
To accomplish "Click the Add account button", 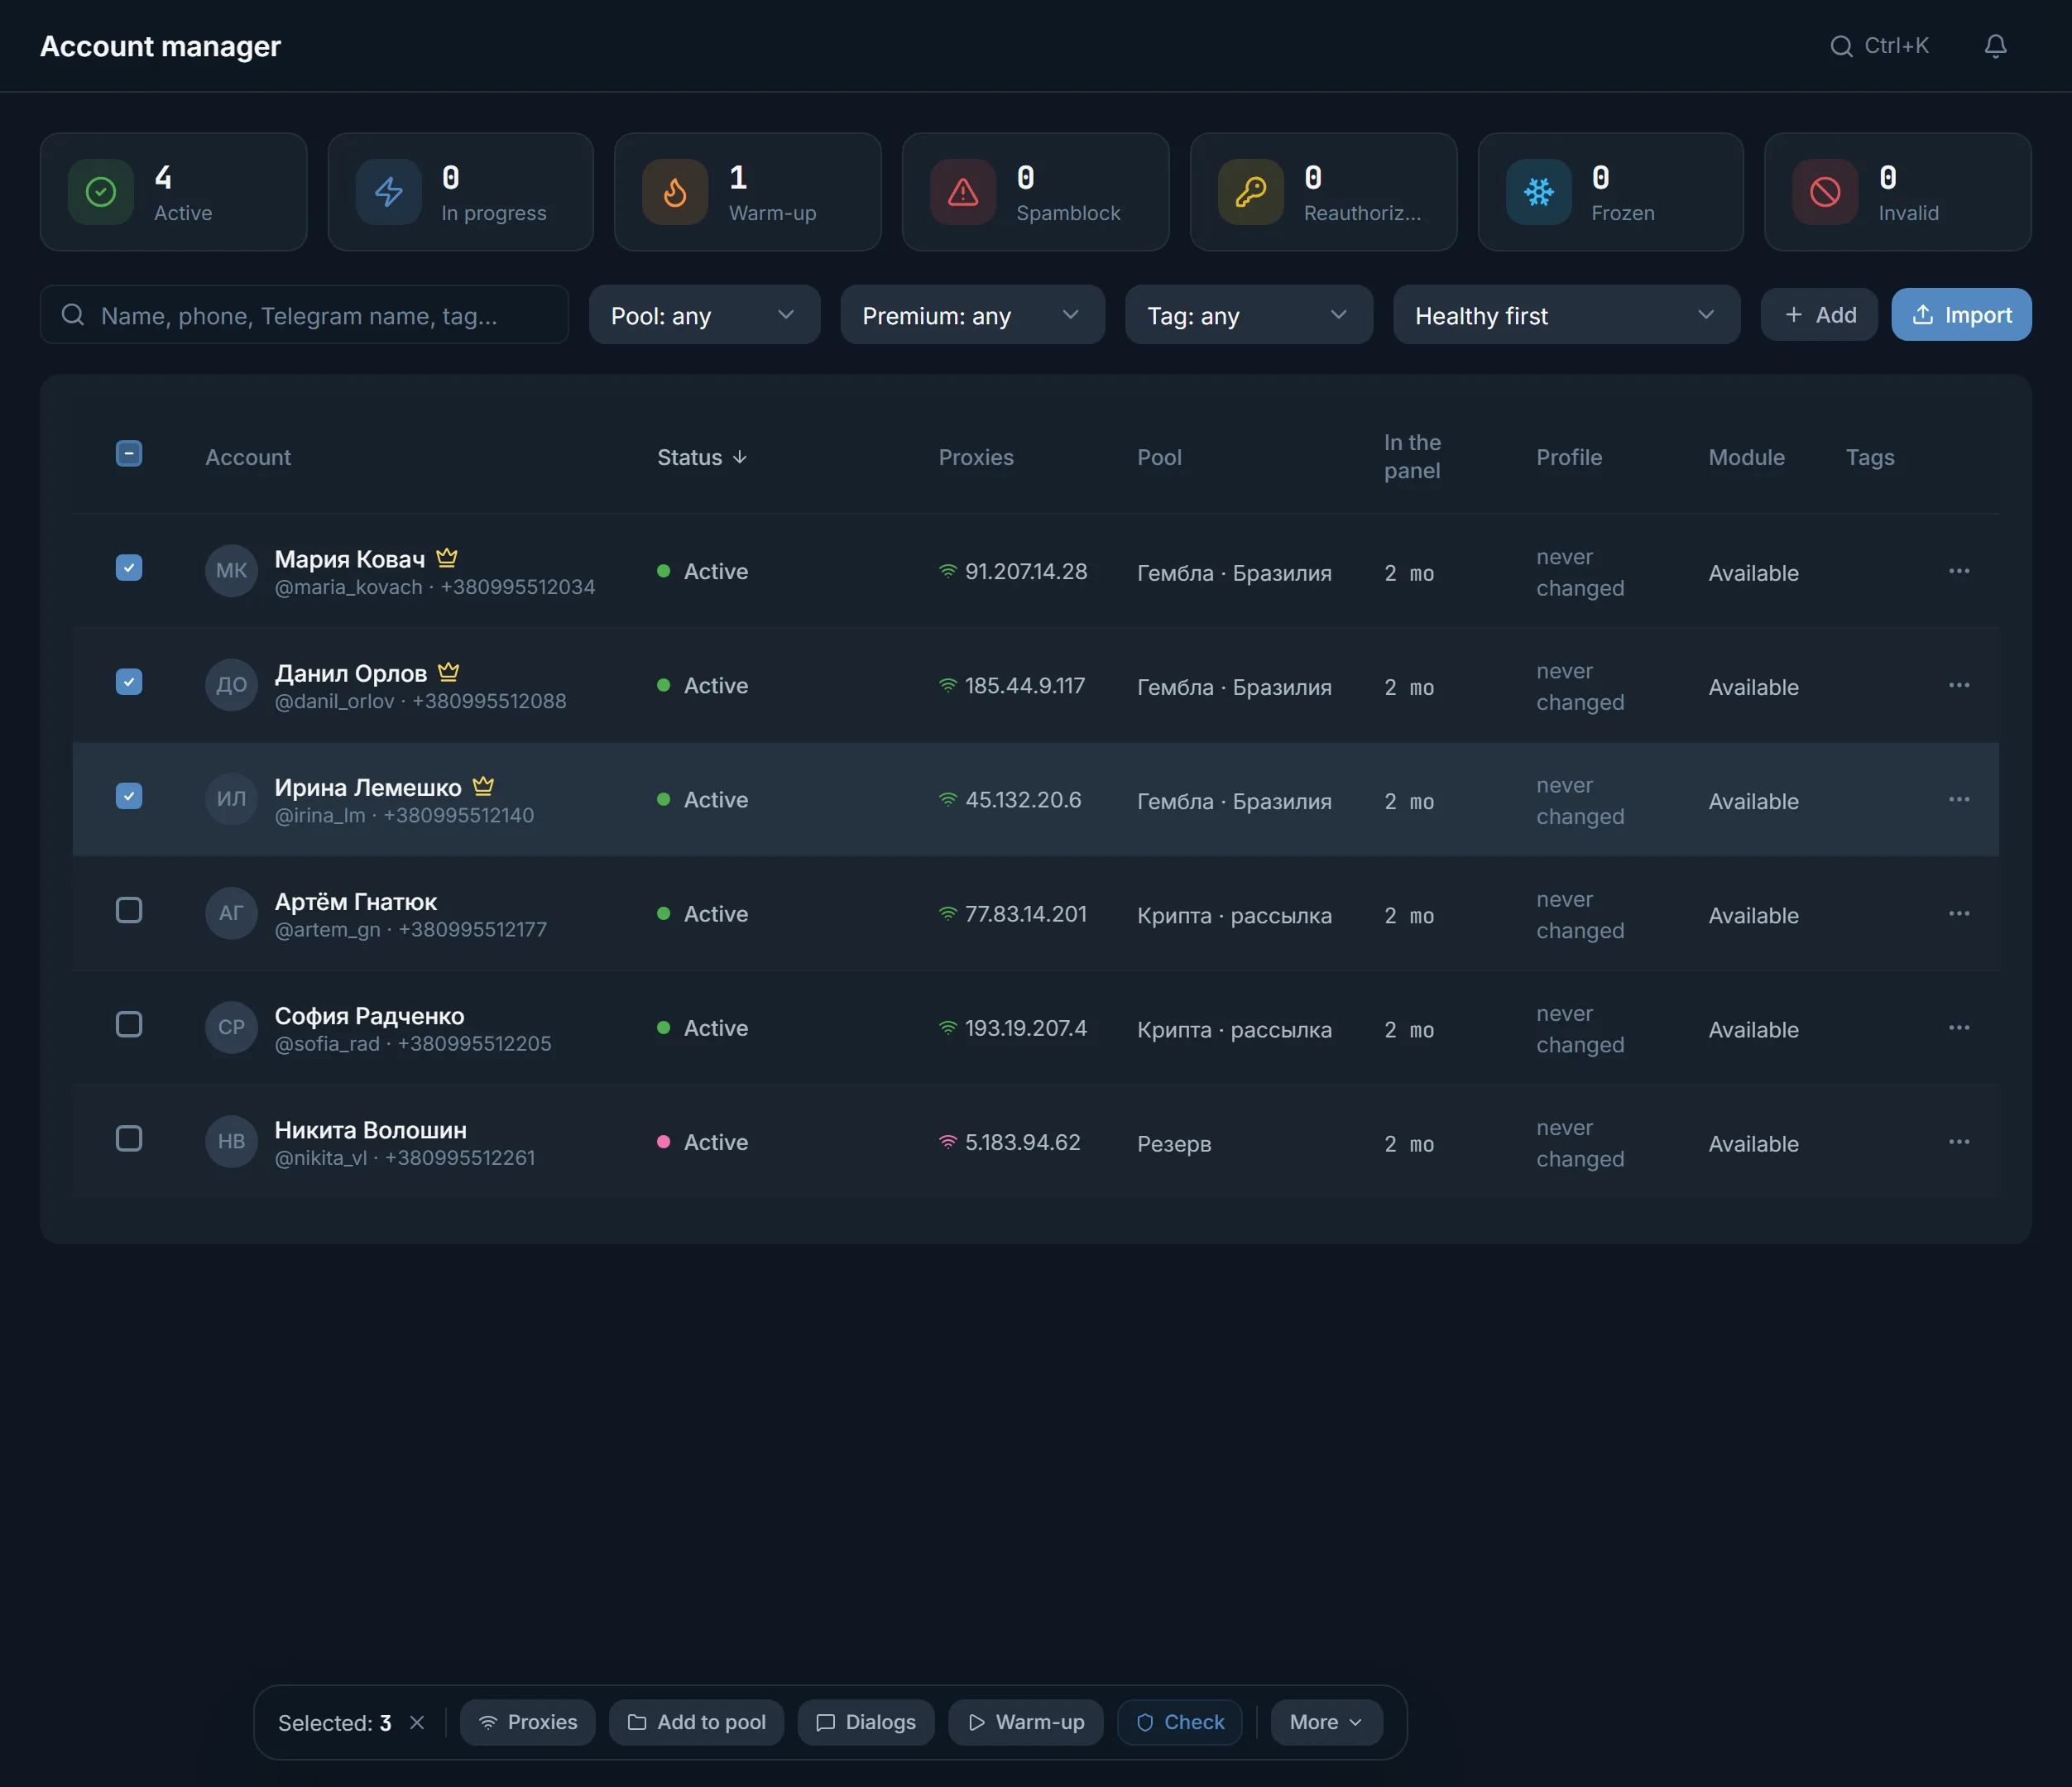I will [x=1819, y=315].
